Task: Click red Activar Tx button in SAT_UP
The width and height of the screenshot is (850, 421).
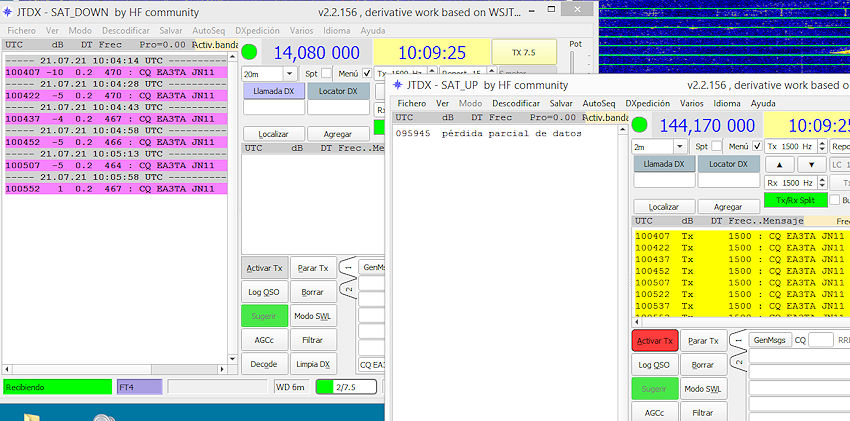Action: [654, 341]
